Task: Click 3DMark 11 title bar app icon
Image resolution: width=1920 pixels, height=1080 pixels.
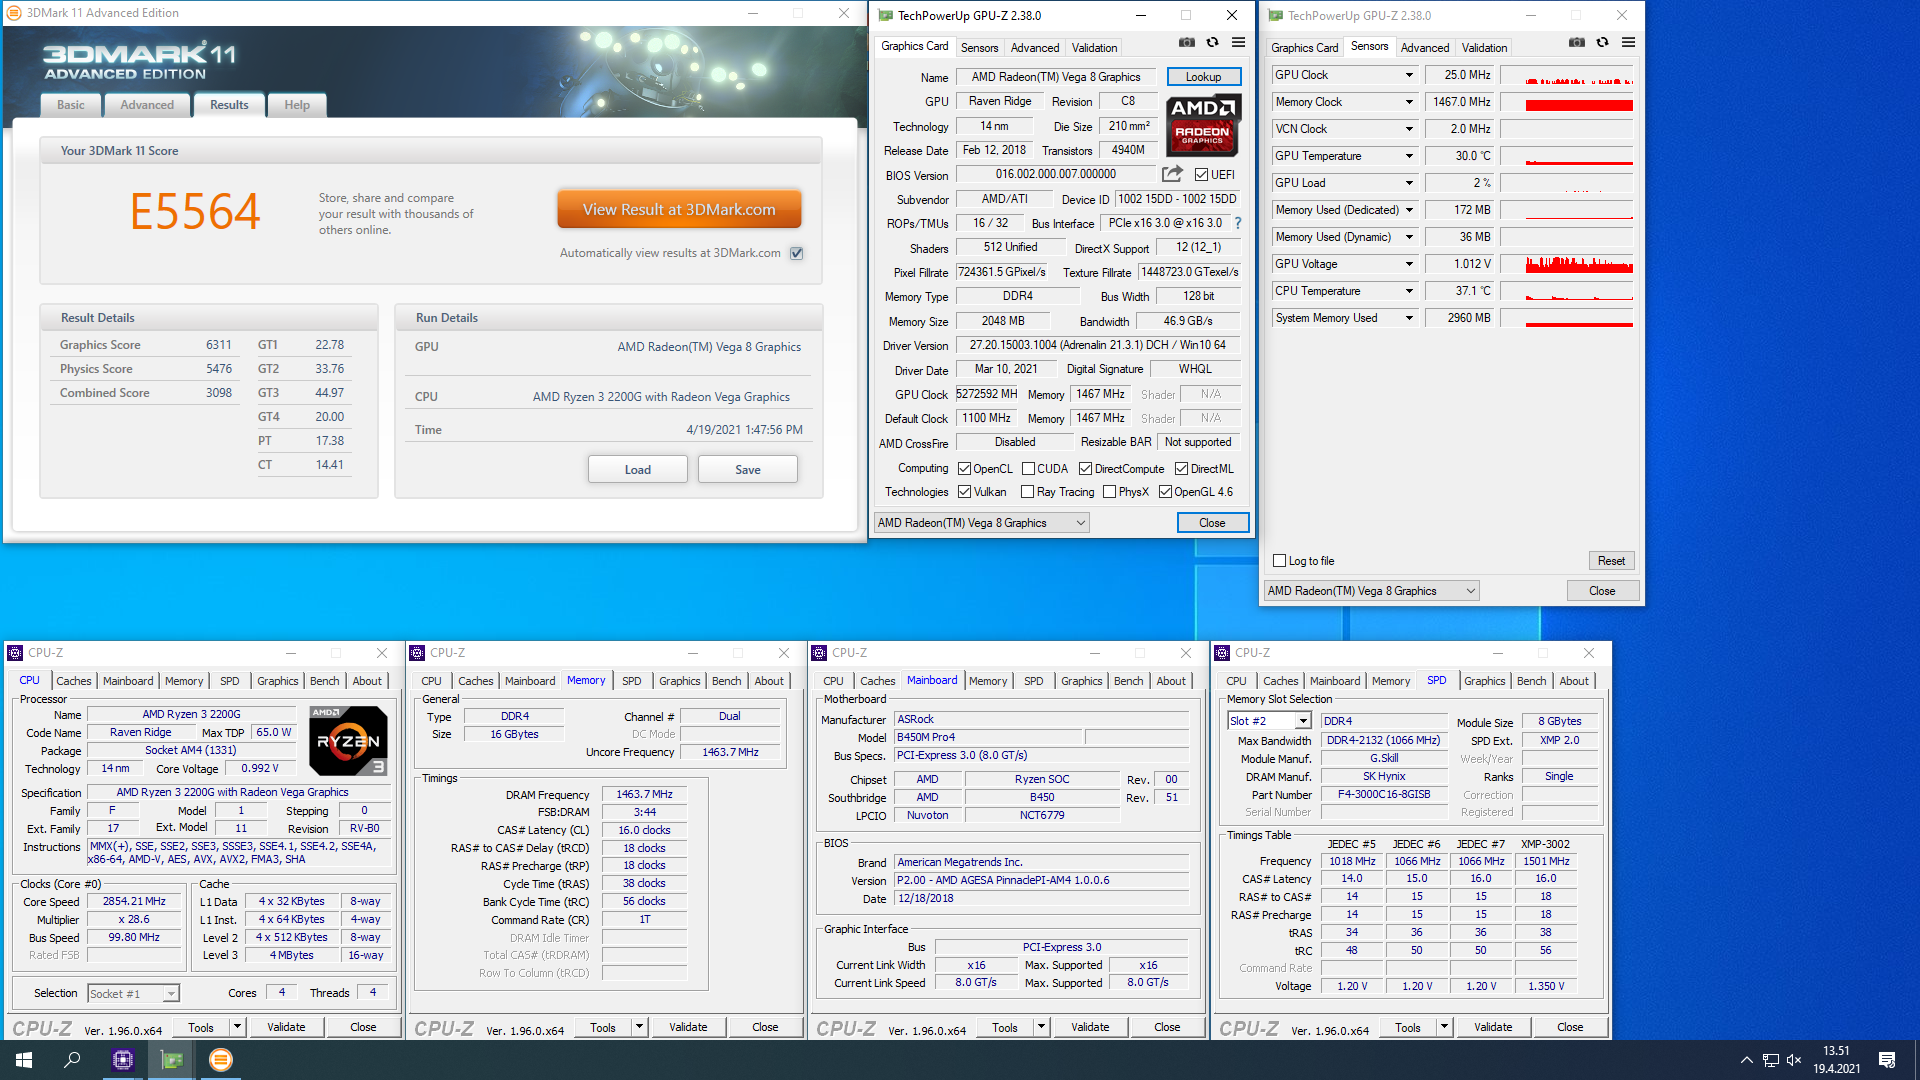Action: pos(14,13)
